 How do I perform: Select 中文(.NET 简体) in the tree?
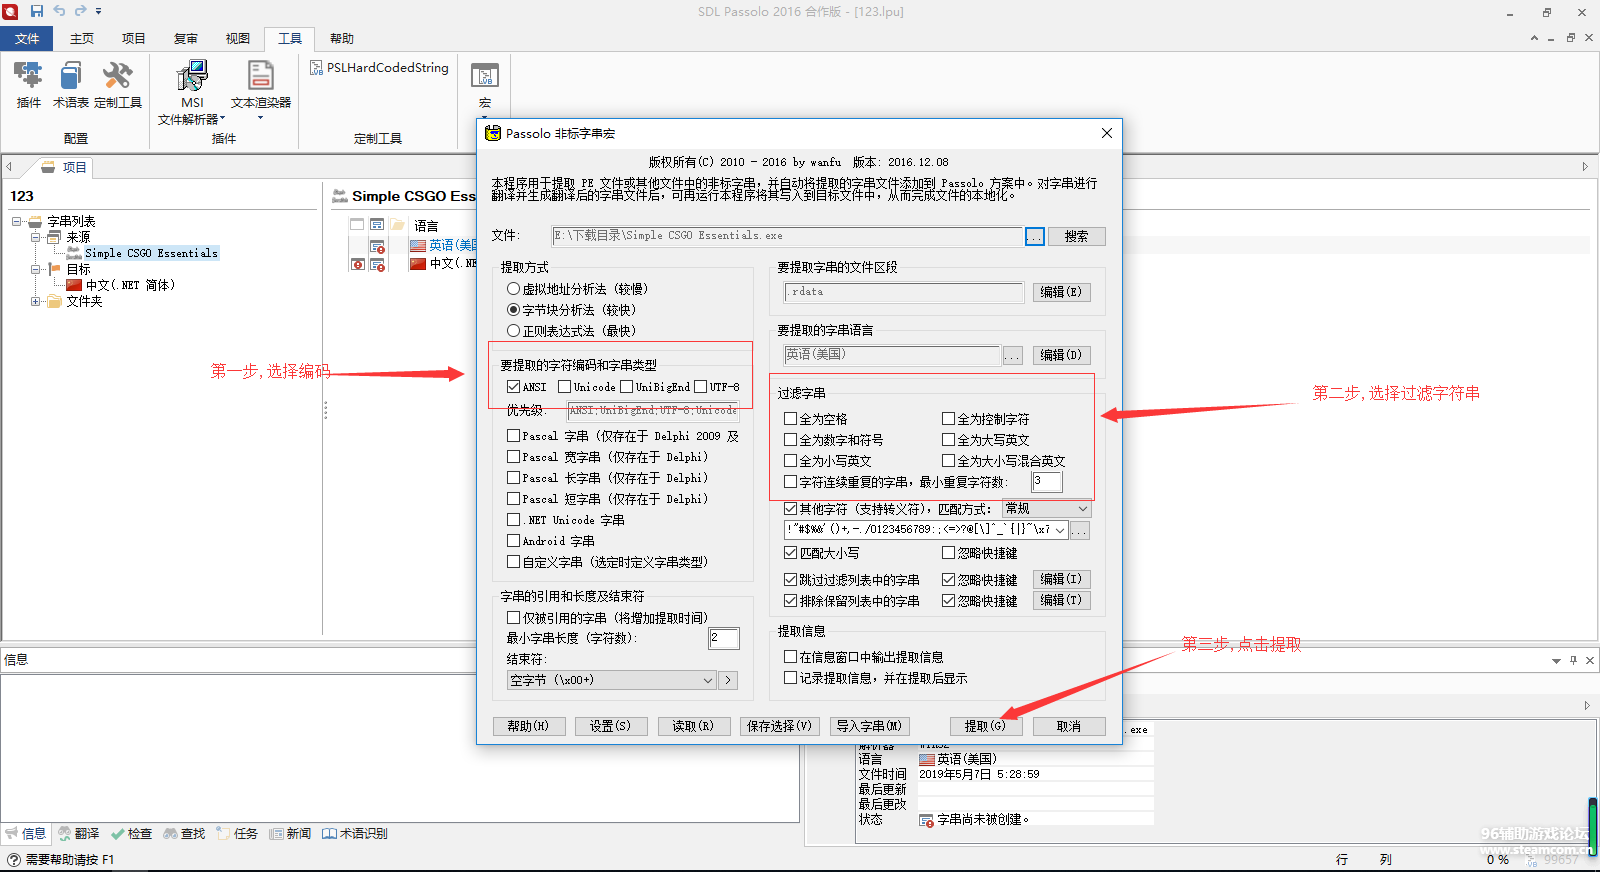click(x=130, y=285)
